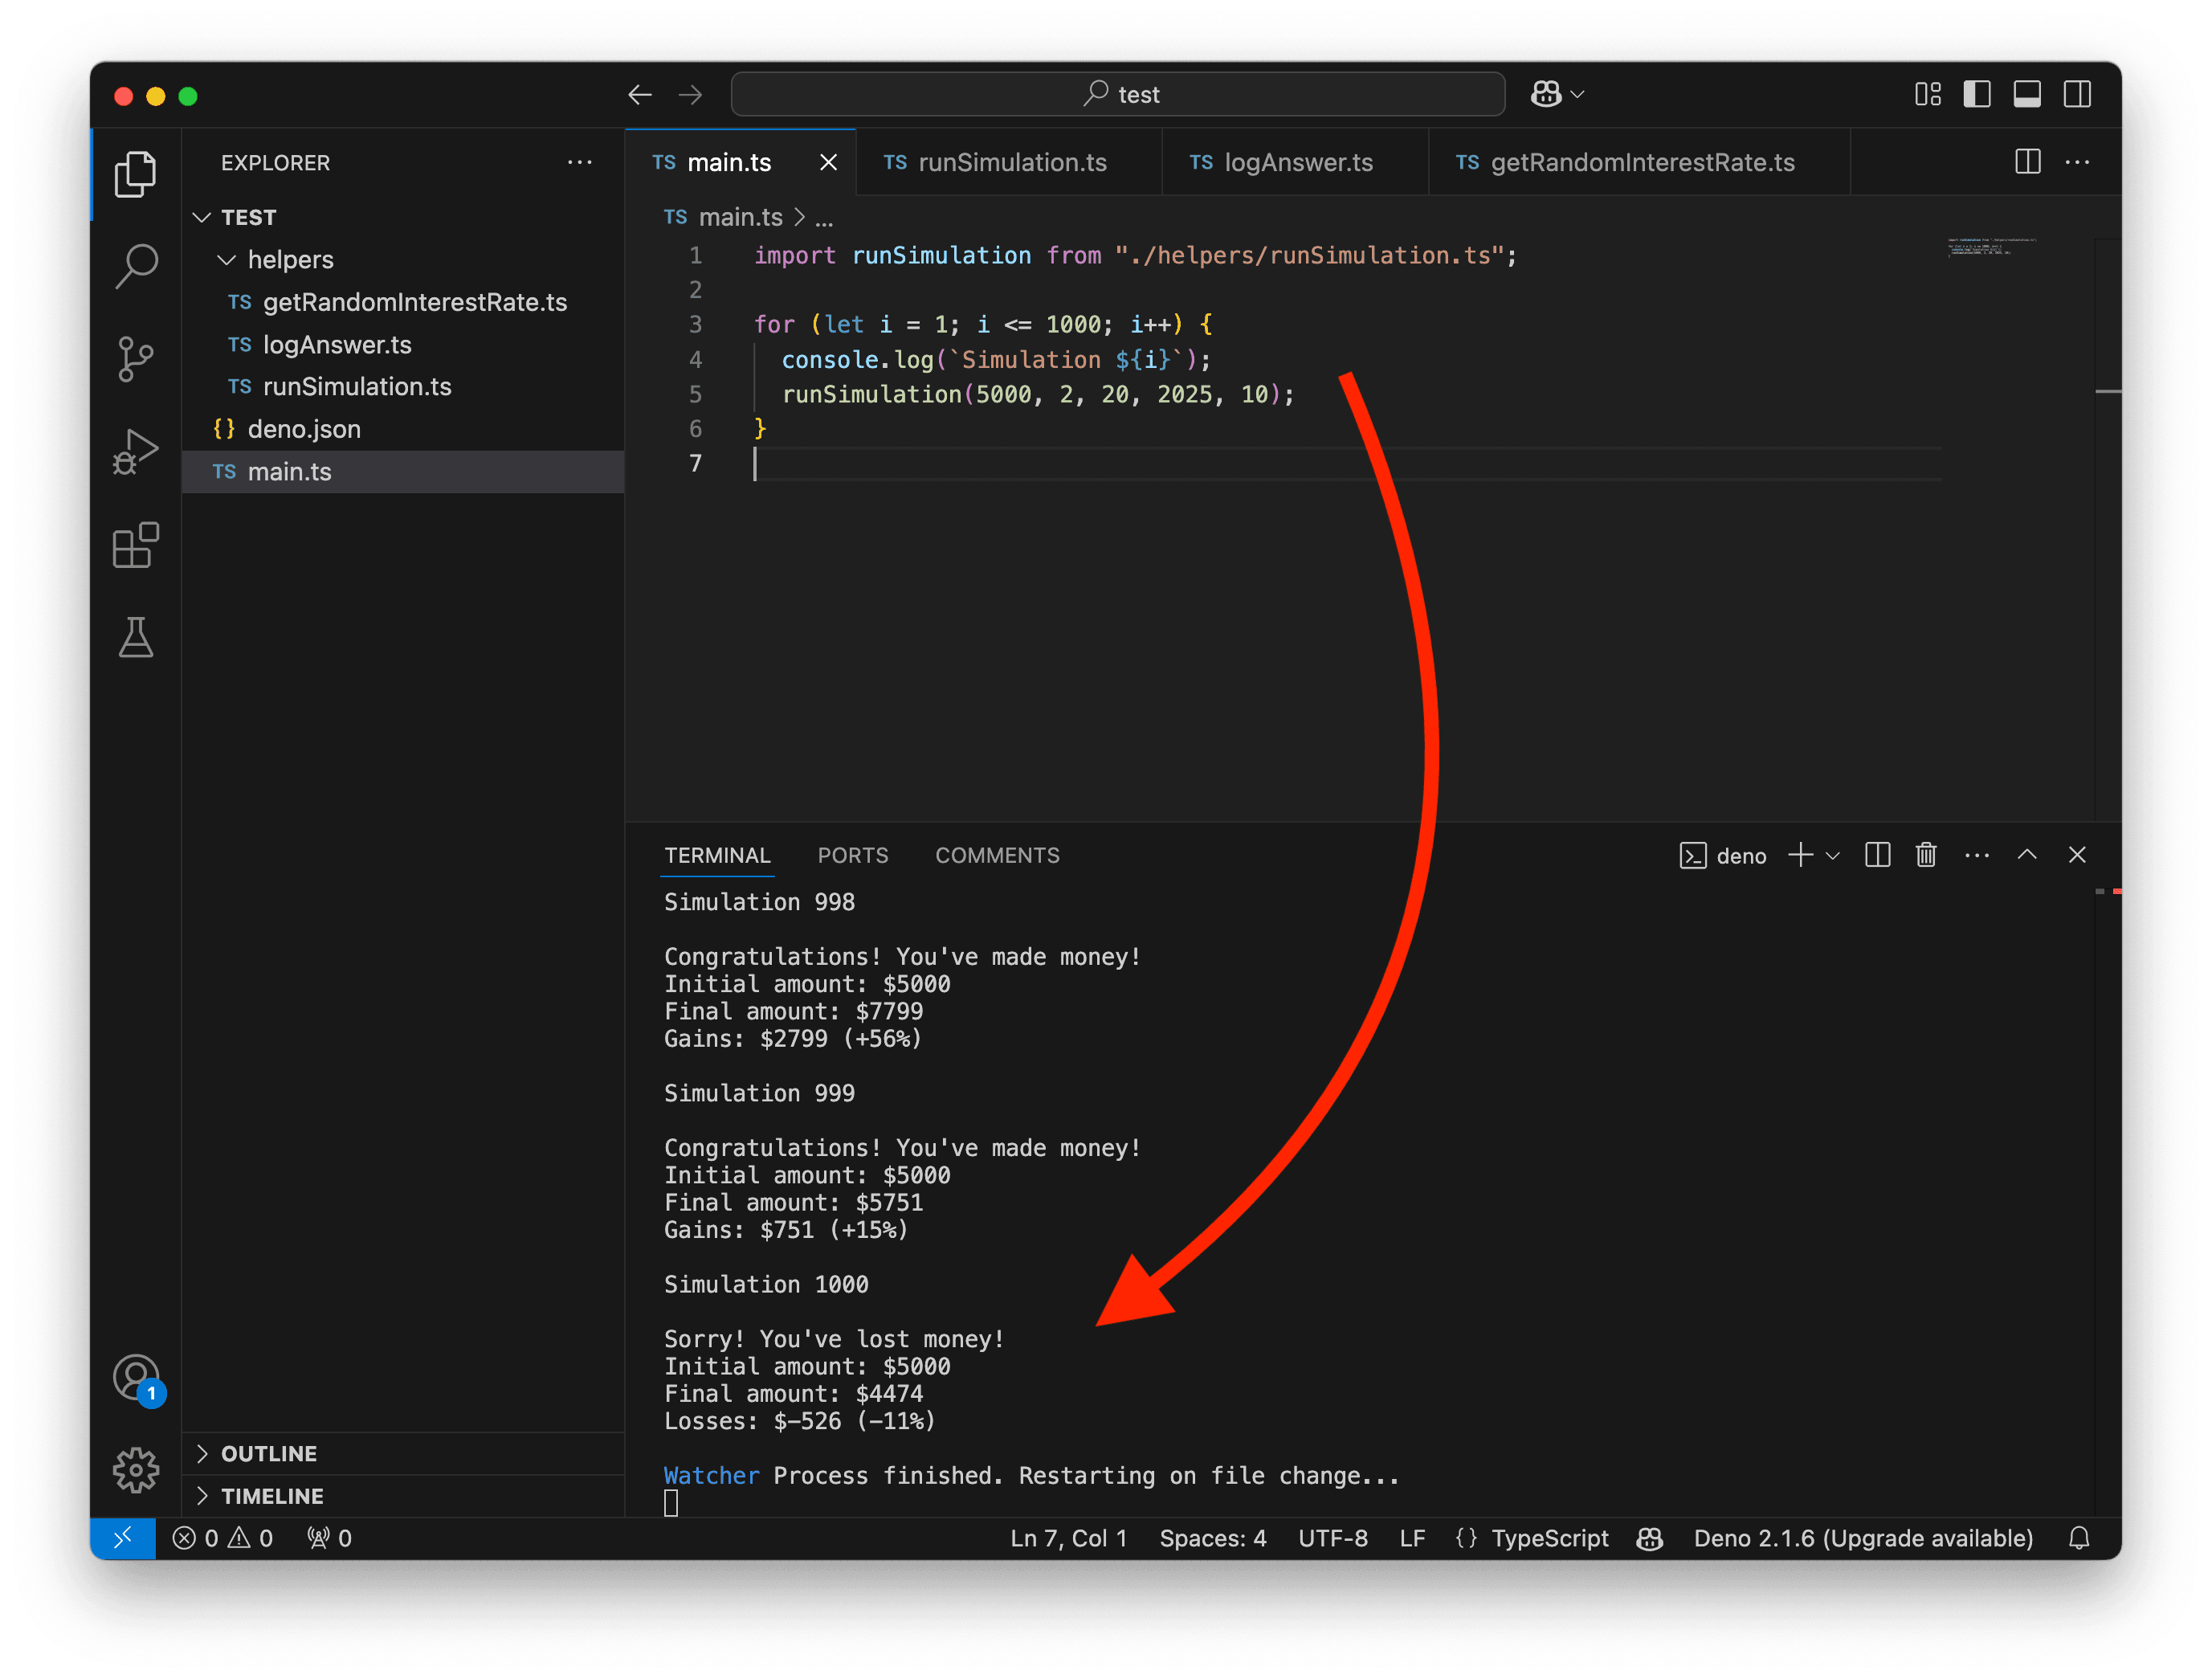
Task: Select the deno terminal instance
Action: click(1723, 856)
